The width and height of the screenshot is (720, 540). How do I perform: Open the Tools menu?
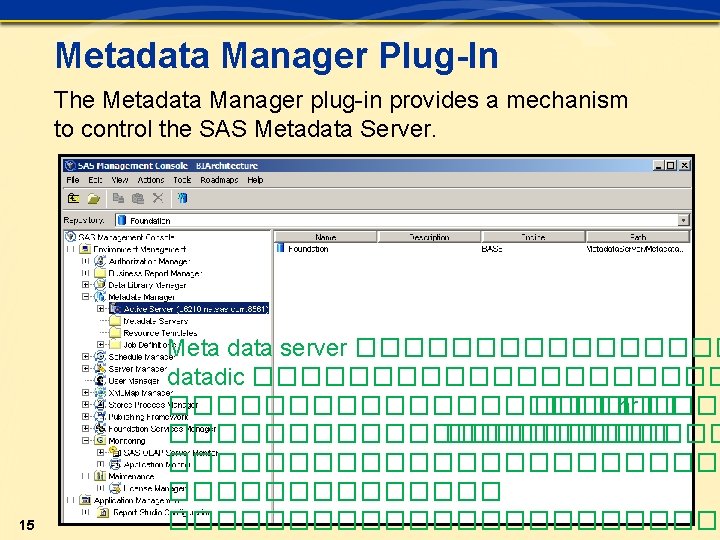coord(182,180)
